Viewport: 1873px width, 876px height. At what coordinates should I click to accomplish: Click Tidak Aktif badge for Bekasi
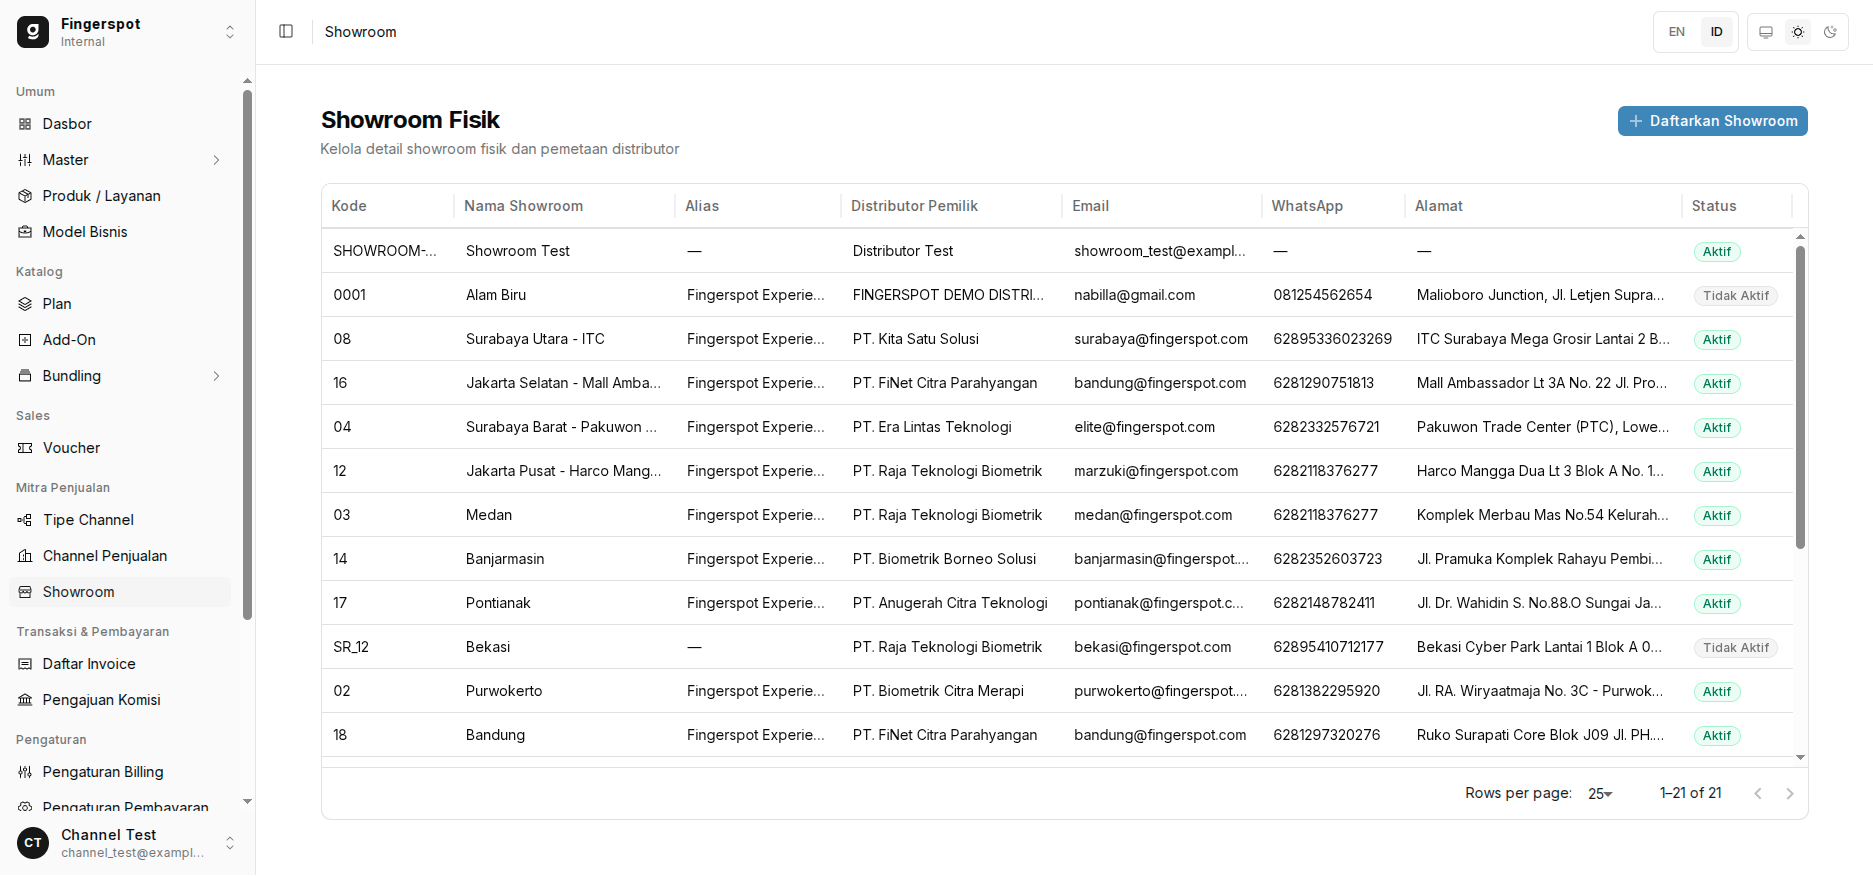[1735, 647]
